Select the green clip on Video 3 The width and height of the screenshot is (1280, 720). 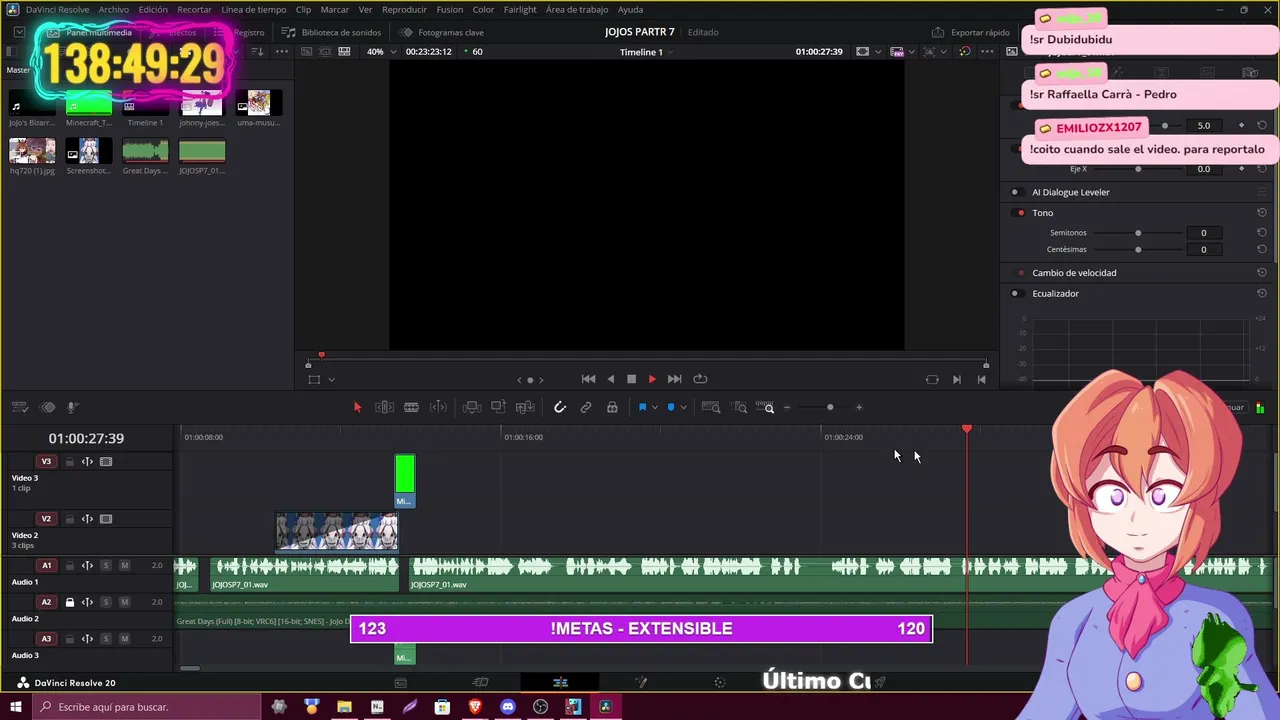[404, 480]
